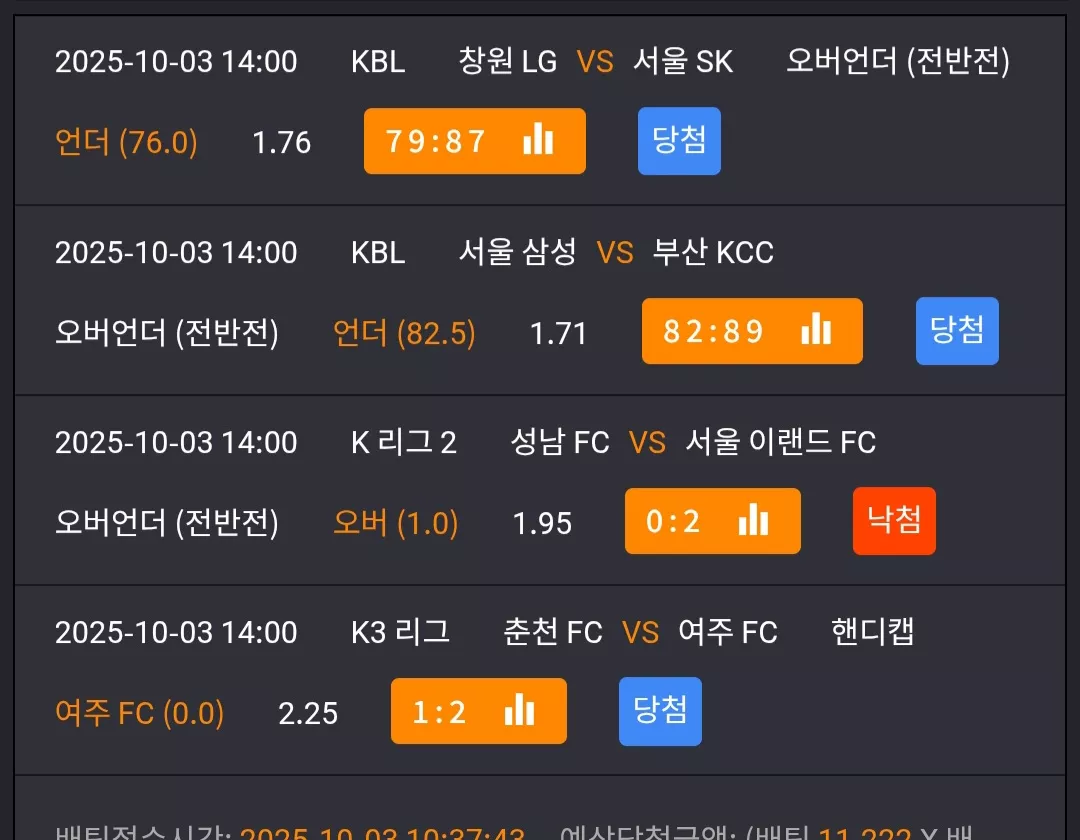Click the 부산 KCC team name
Screen dimensions: 1080x840
click(x=714, y=252)
